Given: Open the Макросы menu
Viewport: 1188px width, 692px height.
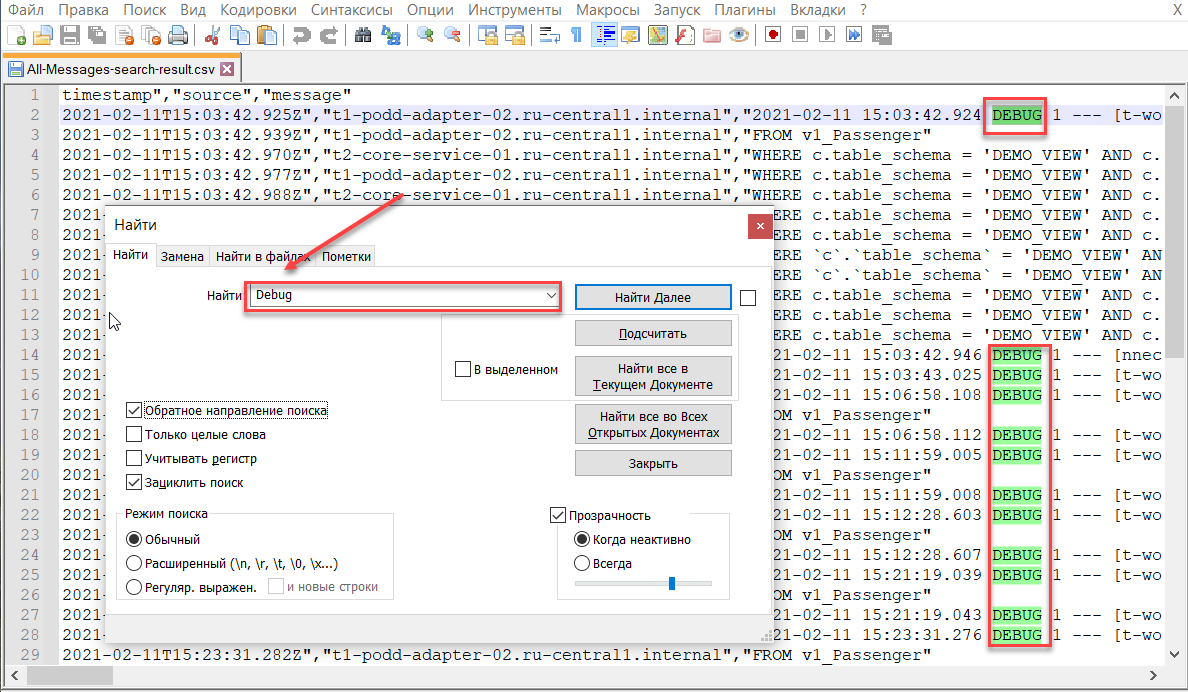Looking at the screenshot, I should coord(610,10).
